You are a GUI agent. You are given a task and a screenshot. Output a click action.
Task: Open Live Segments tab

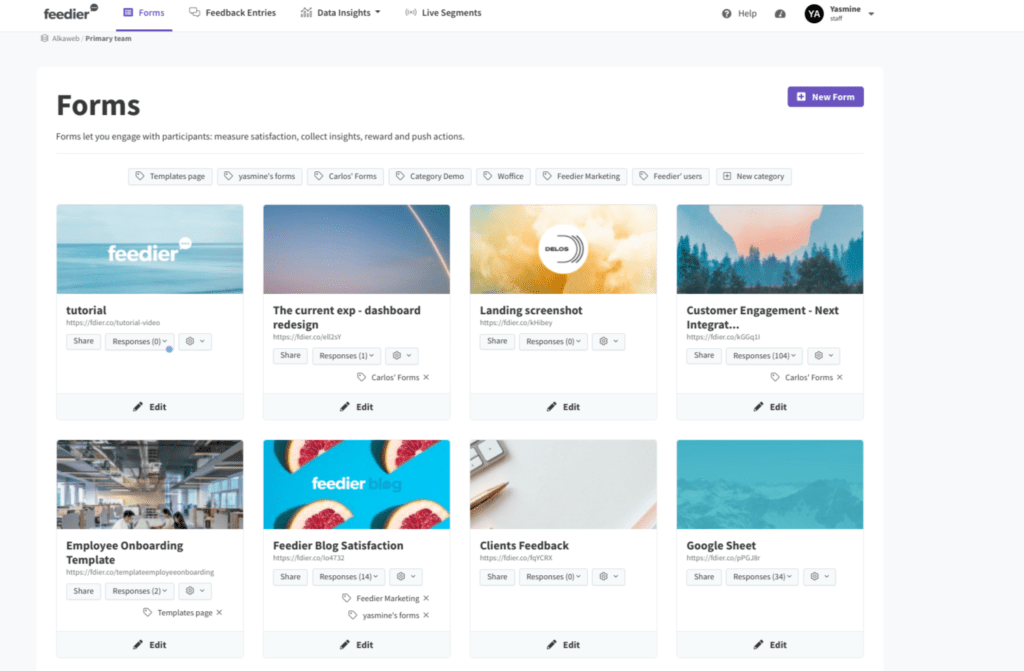[443, 13]
